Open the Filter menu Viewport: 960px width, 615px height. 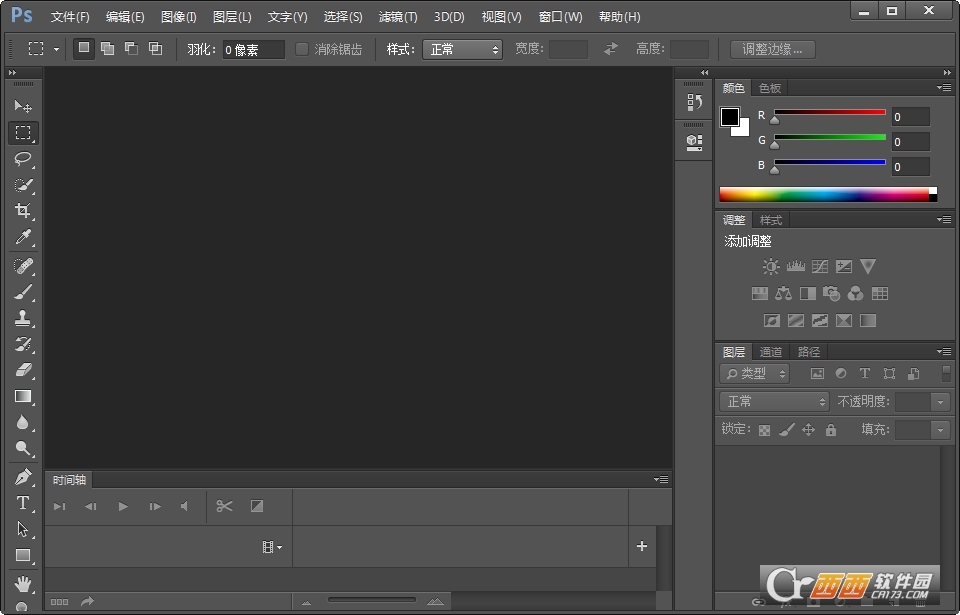coord(396,16)
